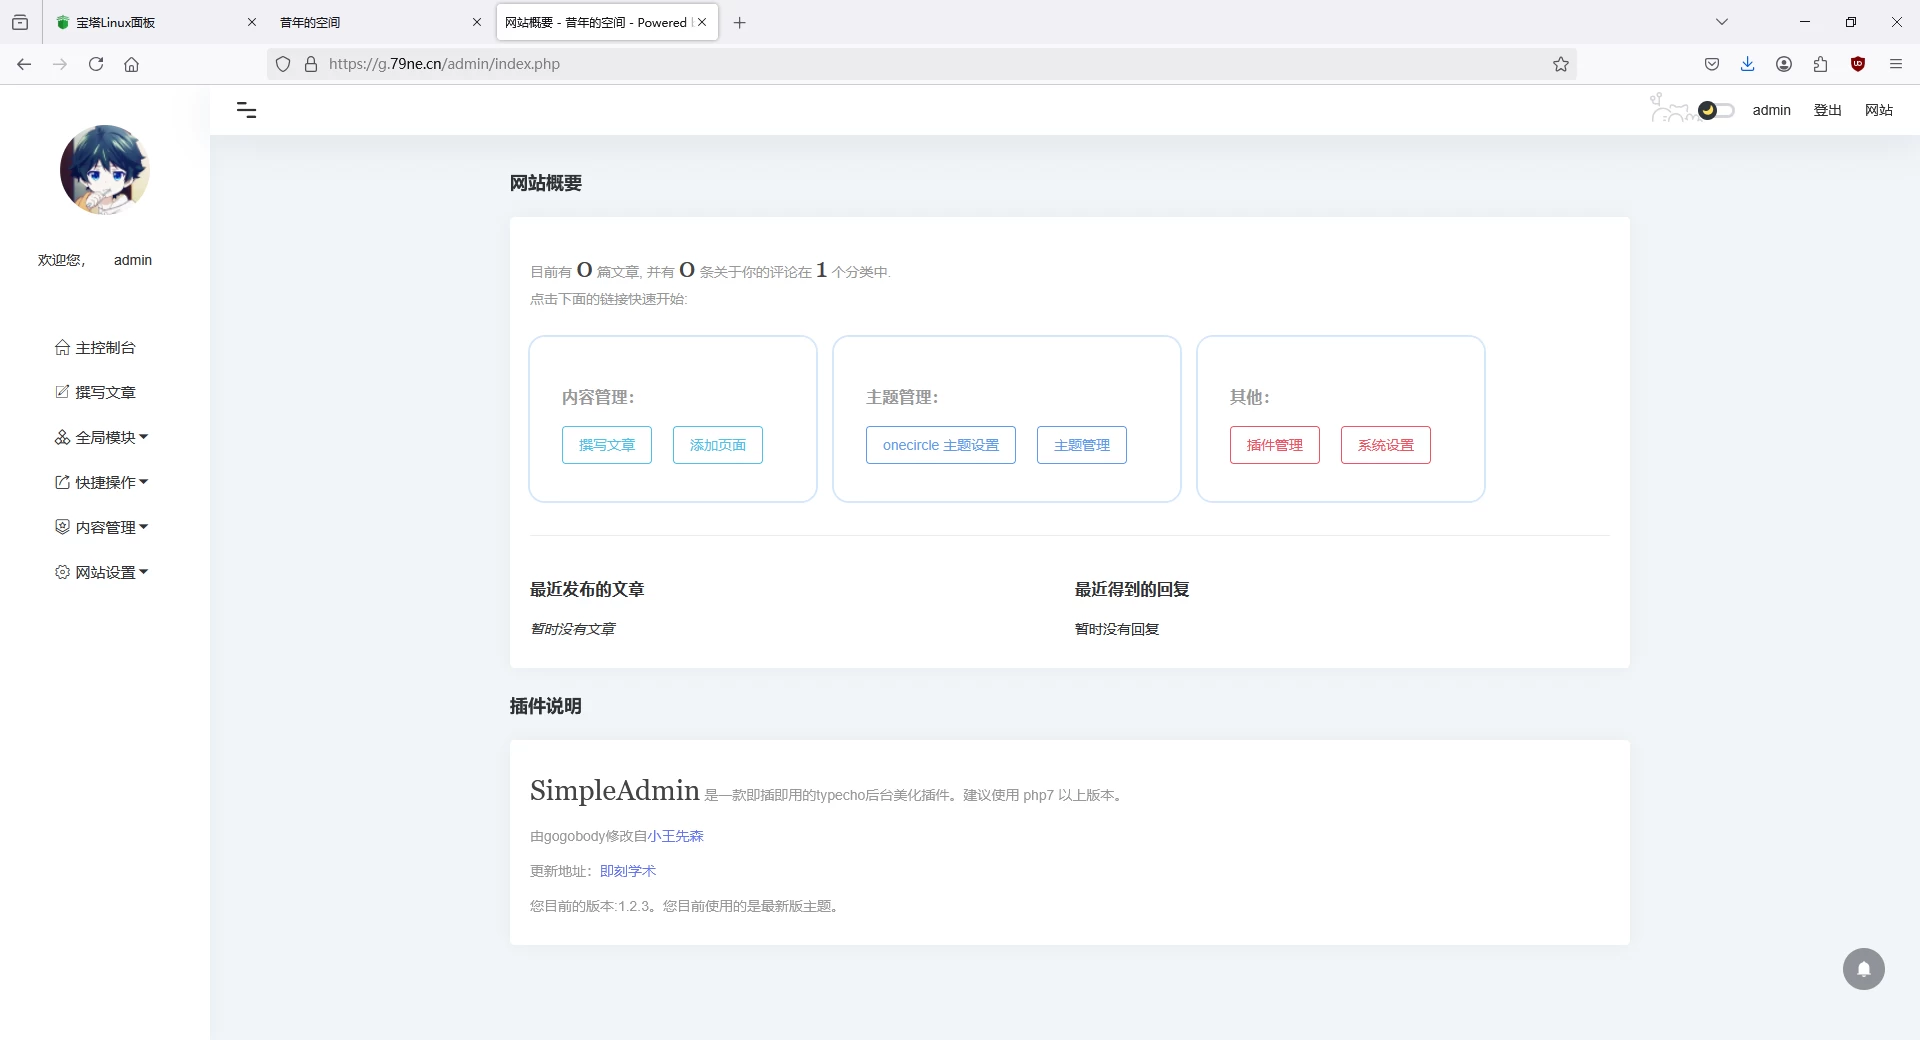Switch to the 宝塔Linux面板 tab
Viewport: 1920px width, 1040px height.
tap(150, 22)
